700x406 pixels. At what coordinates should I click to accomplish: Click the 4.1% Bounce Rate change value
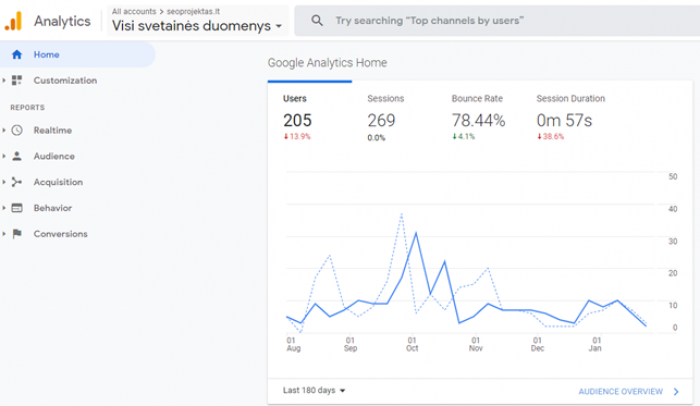click(x=464, y=136)
